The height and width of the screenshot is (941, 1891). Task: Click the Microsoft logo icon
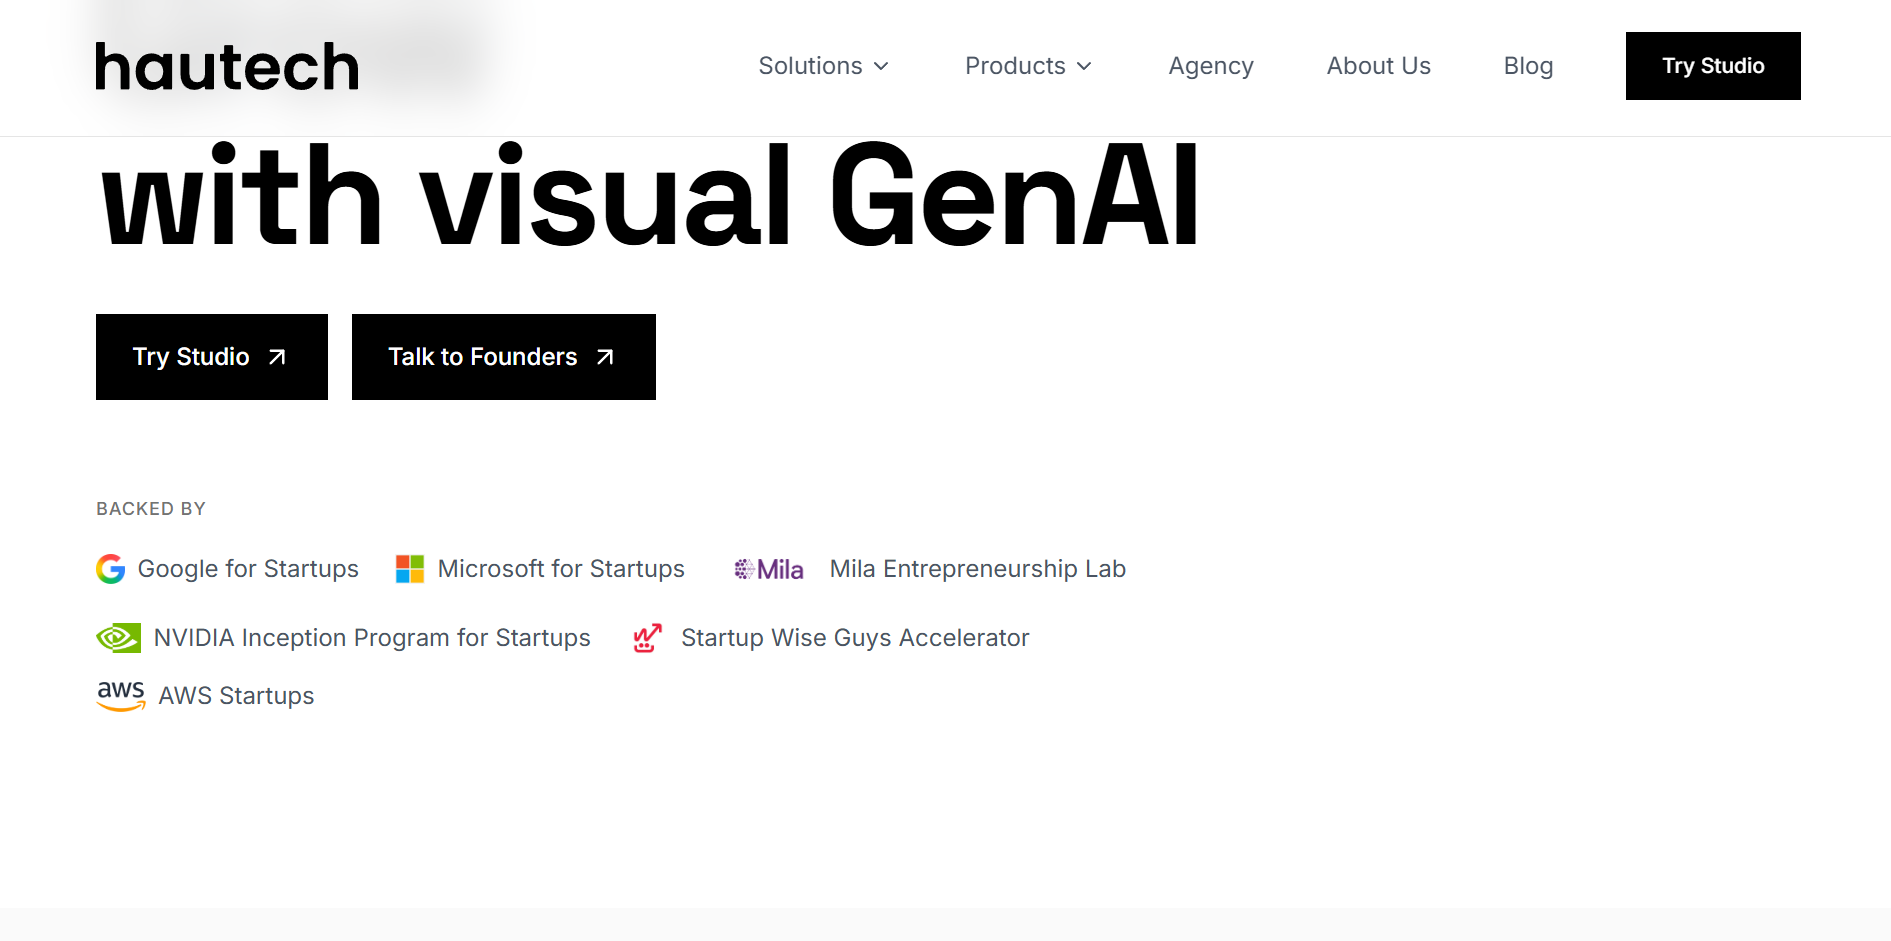[x=410, y=569]
